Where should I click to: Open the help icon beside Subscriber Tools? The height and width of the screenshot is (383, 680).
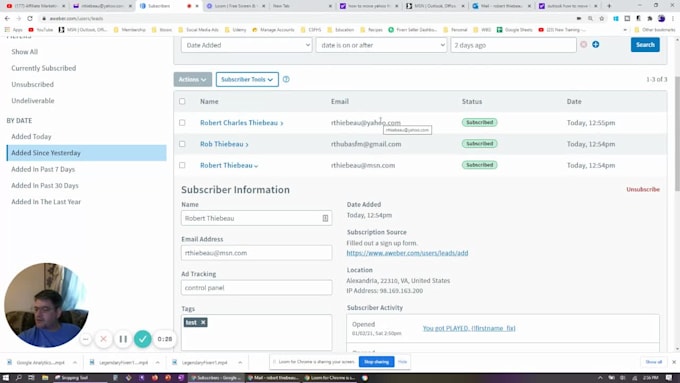coord(286,79)
